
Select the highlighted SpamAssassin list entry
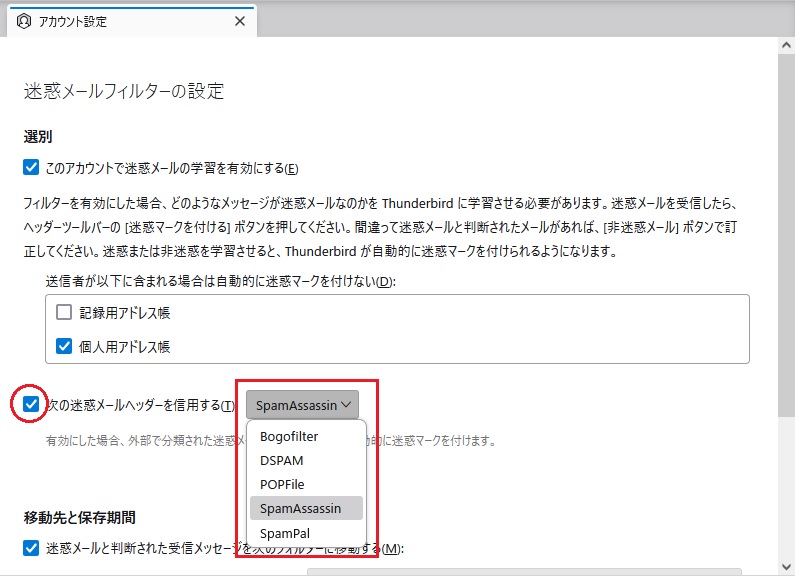coord(300,508)
